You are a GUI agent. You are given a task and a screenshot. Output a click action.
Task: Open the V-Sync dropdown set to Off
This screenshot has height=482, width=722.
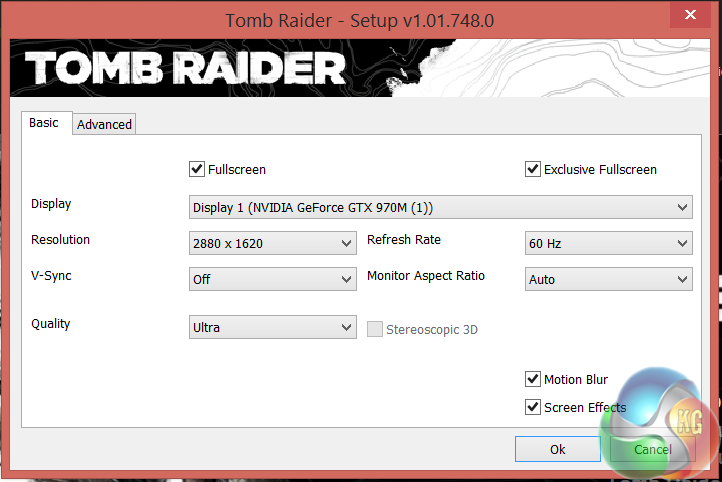click(x=273, y=279)
